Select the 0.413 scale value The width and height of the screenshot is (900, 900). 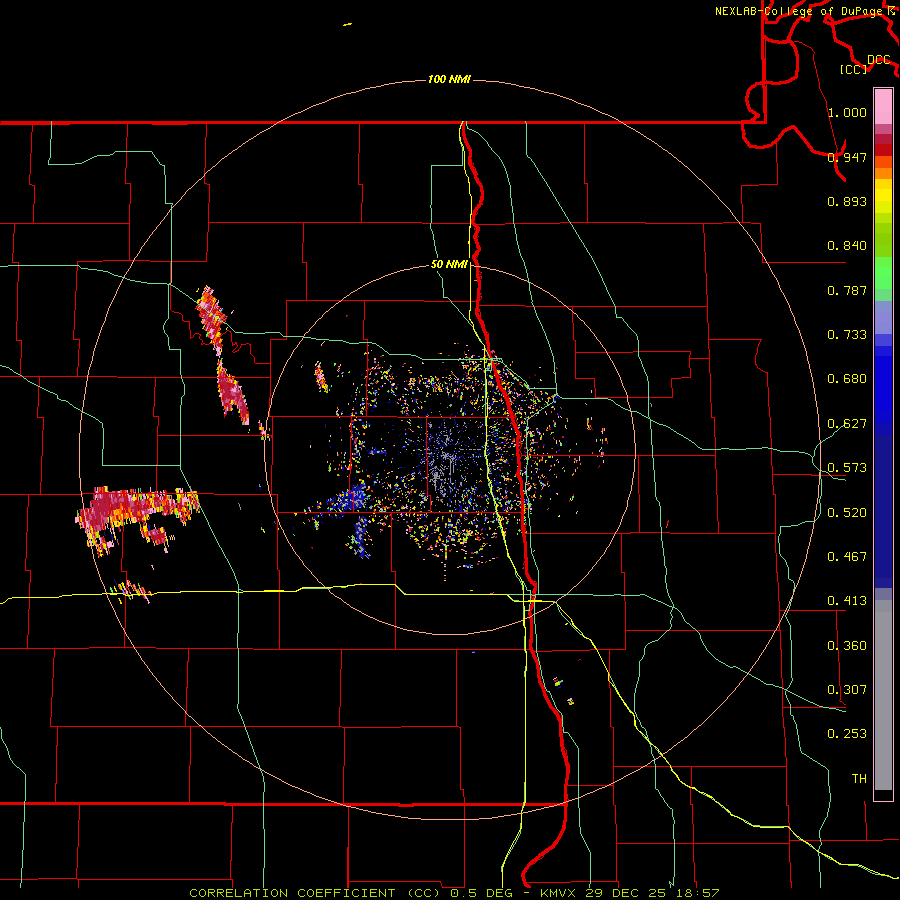pyautogui.click(x=847, y=601)
